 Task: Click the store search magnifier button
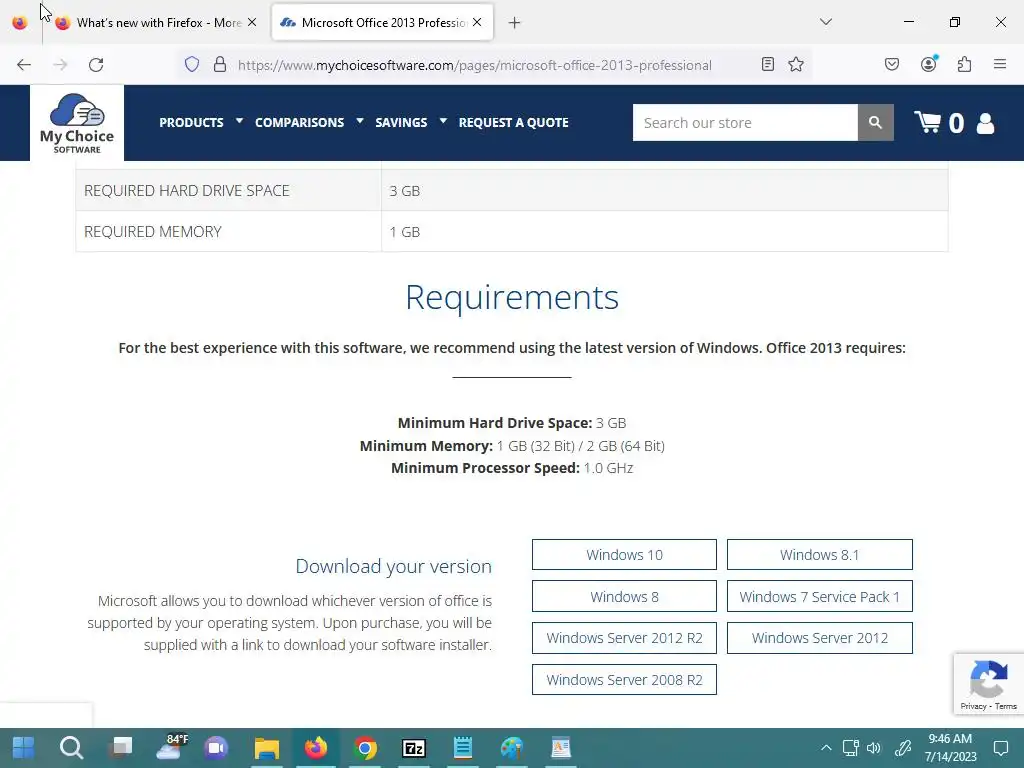(x=875, y=122)
